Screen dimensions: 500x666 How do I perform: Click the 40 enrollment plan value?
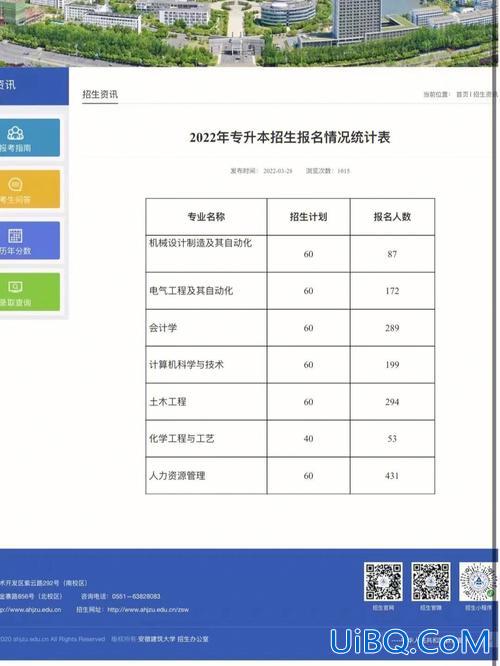click(x=308, y=439)
